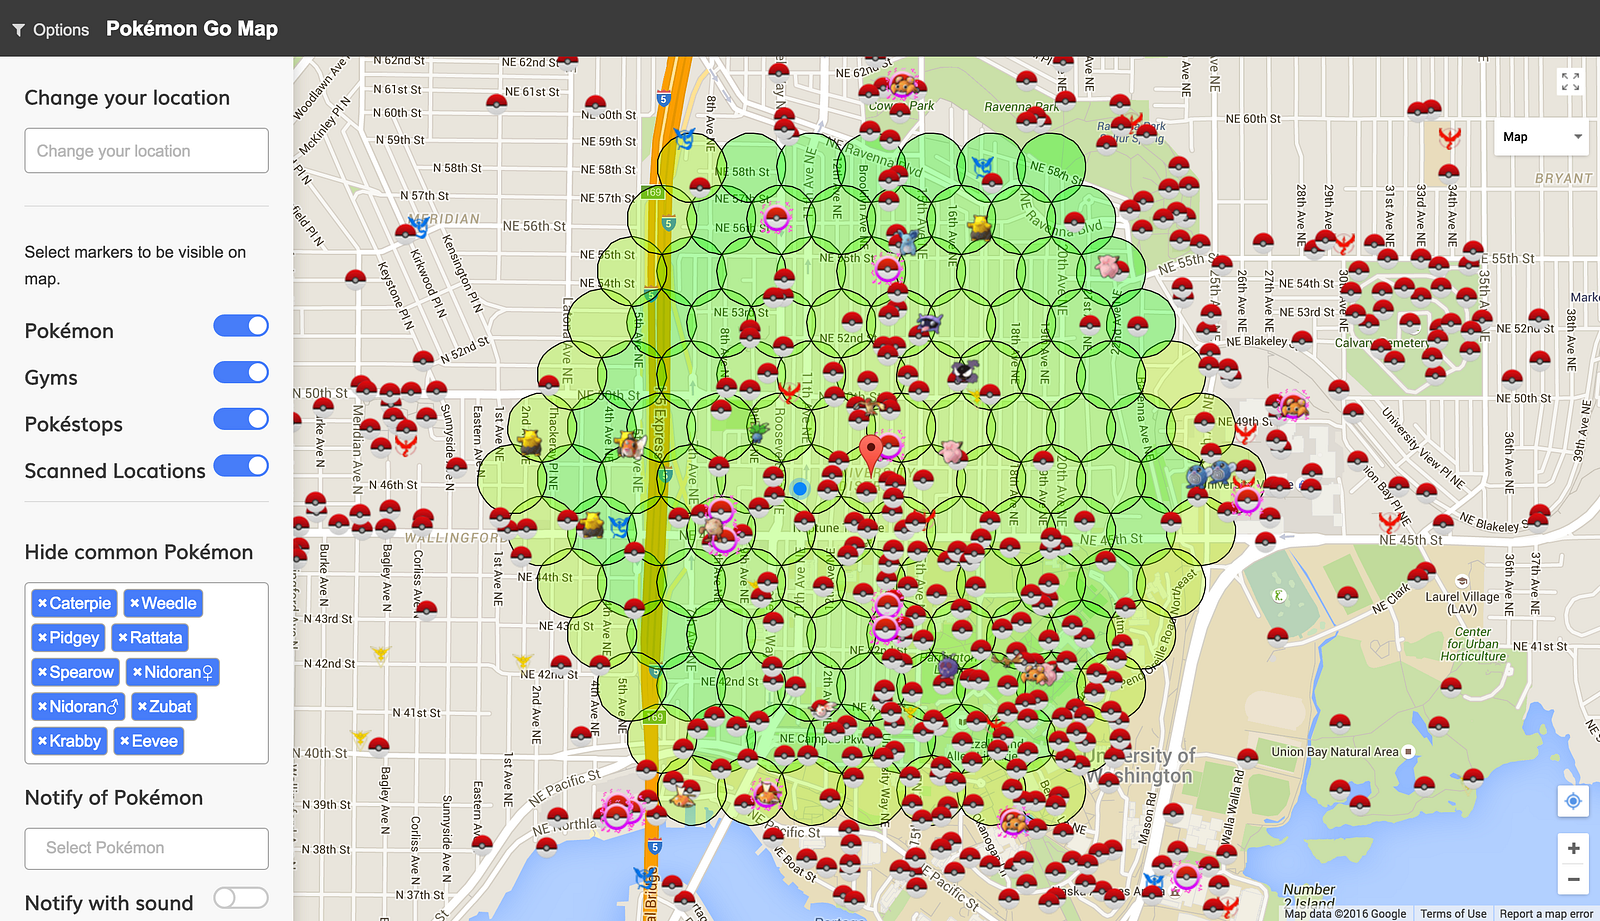
Task: Click the Union Bay Natural Area marker
Action: (1409, 752)
